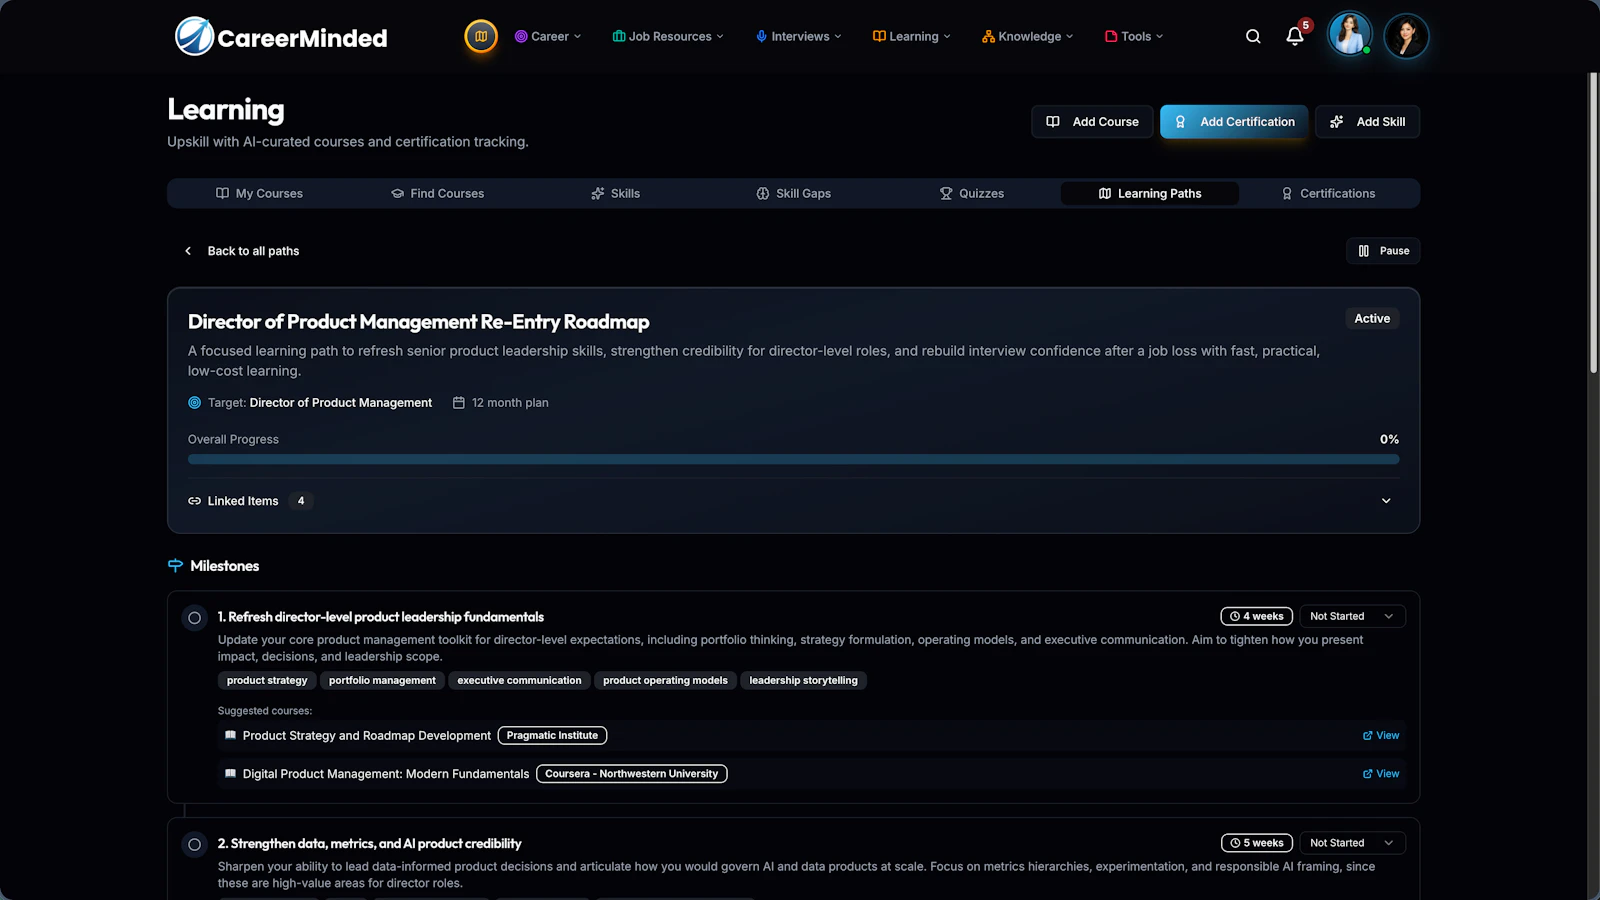This screenshot has width=1600, height=900.
Task: Click the executive communication tag
Action: 519,680
